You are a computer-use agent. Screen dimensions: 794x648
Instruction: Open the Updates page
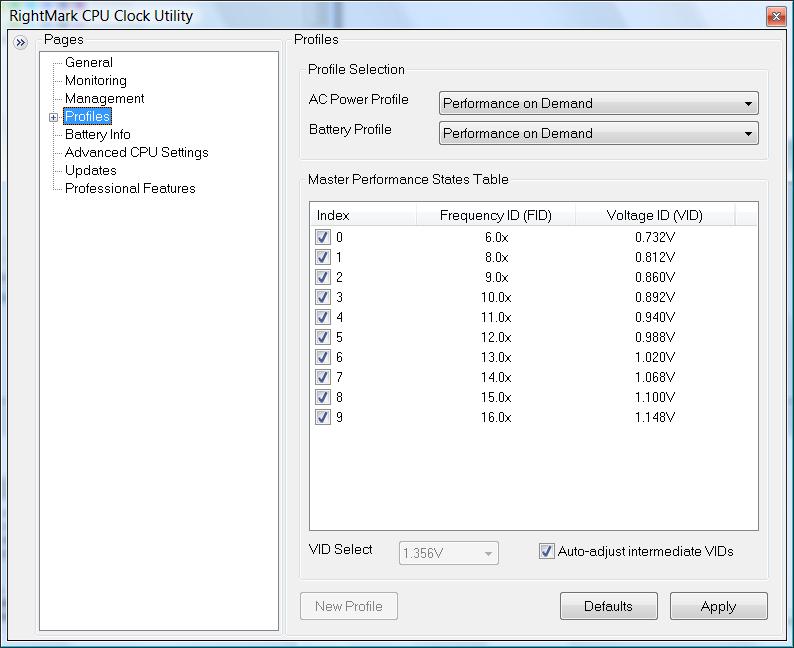[91, 170]
